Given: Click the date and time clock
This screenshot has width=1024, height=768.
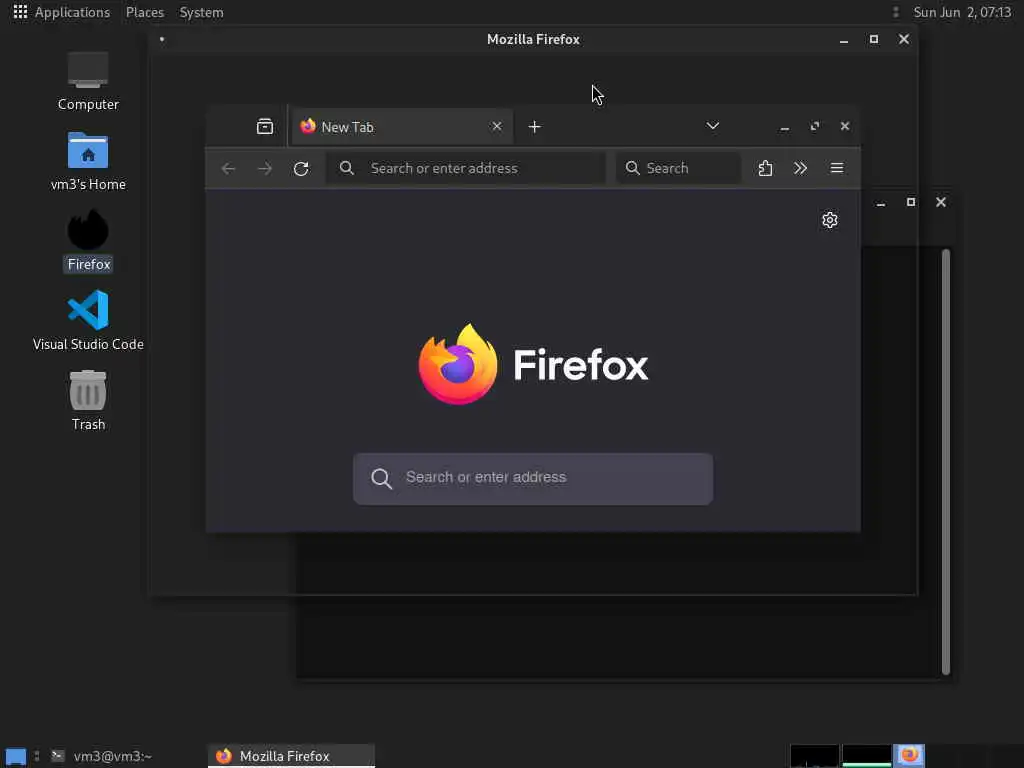Looking at the screenshot, I should tap(962, 12).
